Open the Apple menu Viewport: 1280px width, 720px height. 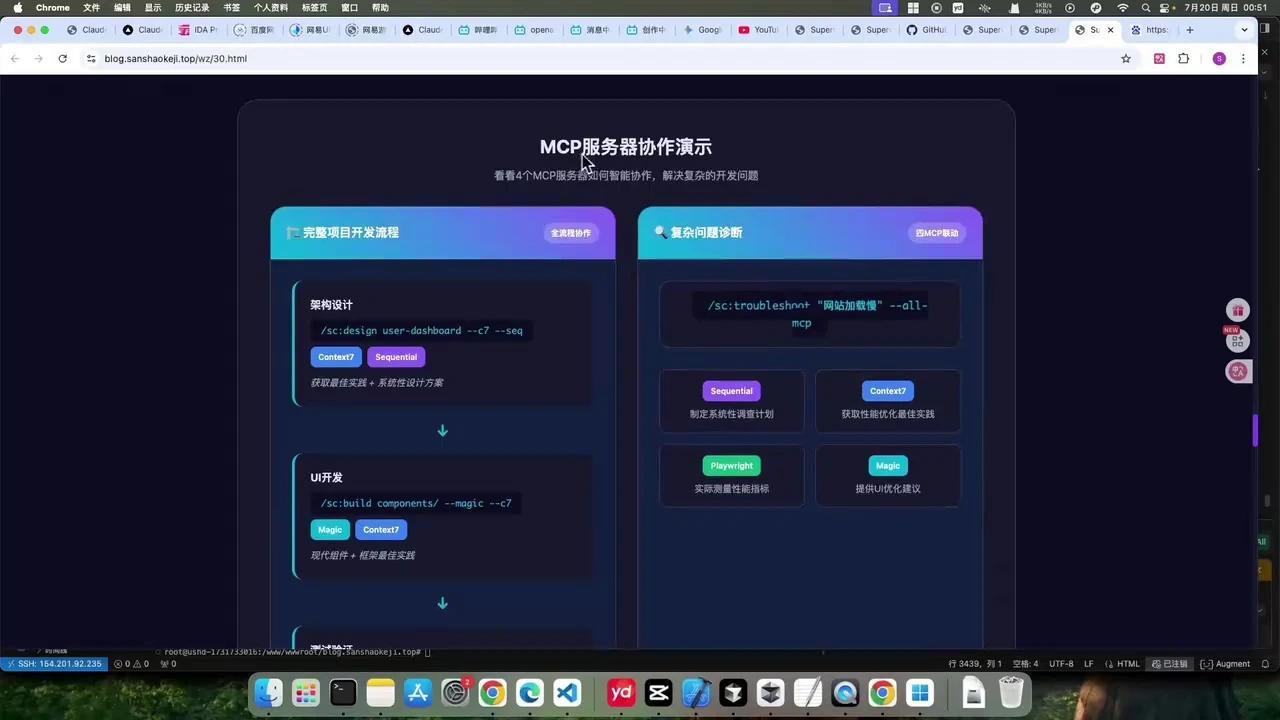17,7
